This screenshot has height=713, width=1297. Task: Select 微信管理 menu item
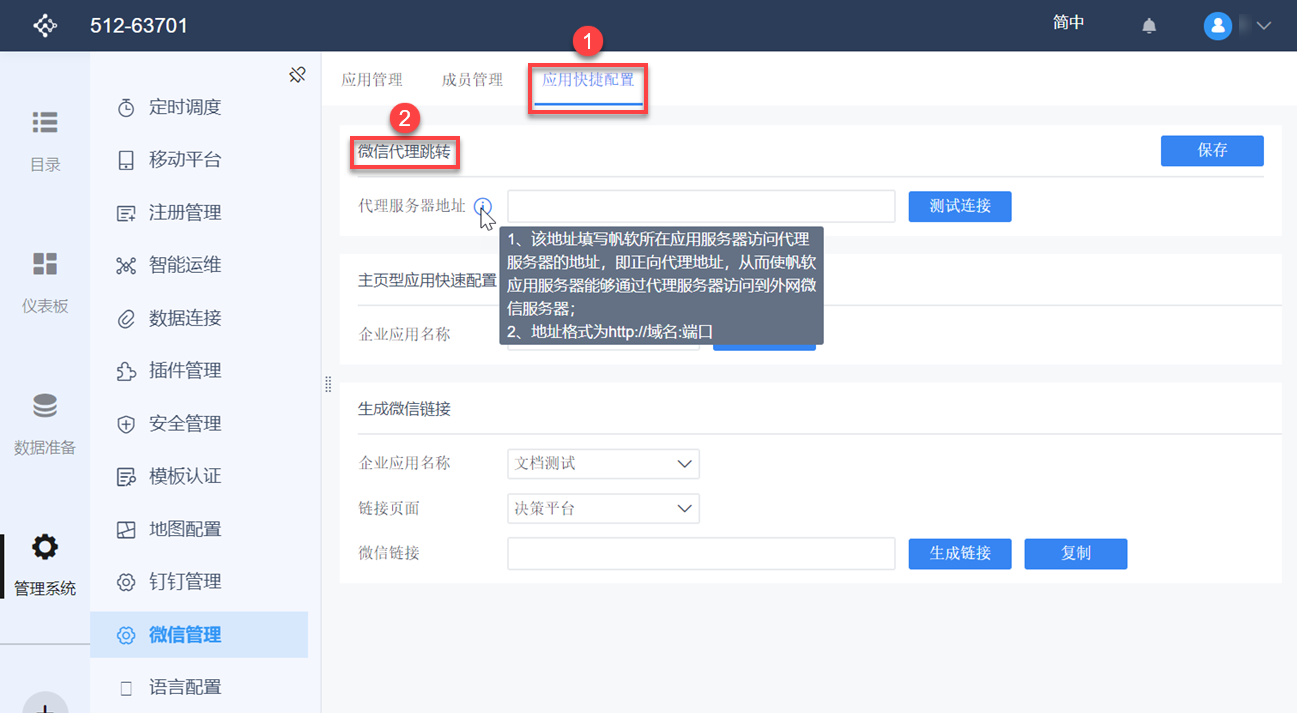[x=199, y=635]
